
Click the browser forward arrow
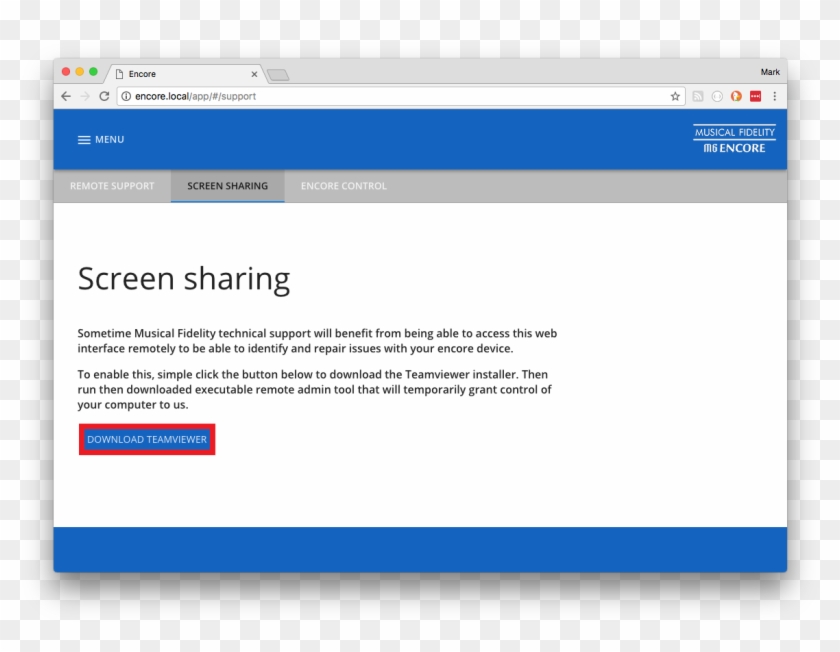[x=85, y=97]
